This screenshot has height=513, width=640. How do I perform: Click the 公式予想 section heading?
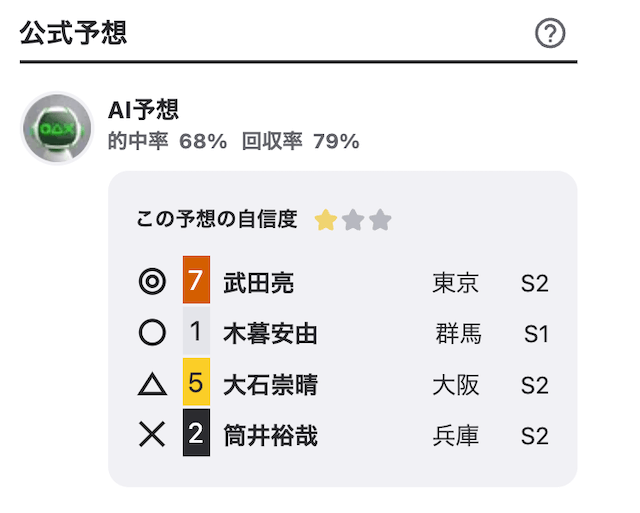[x=73, y=33]
